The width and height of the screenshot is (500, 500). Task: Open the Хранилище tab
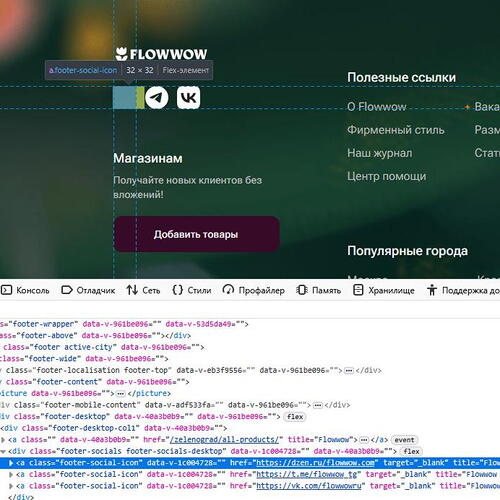(384, 290)
